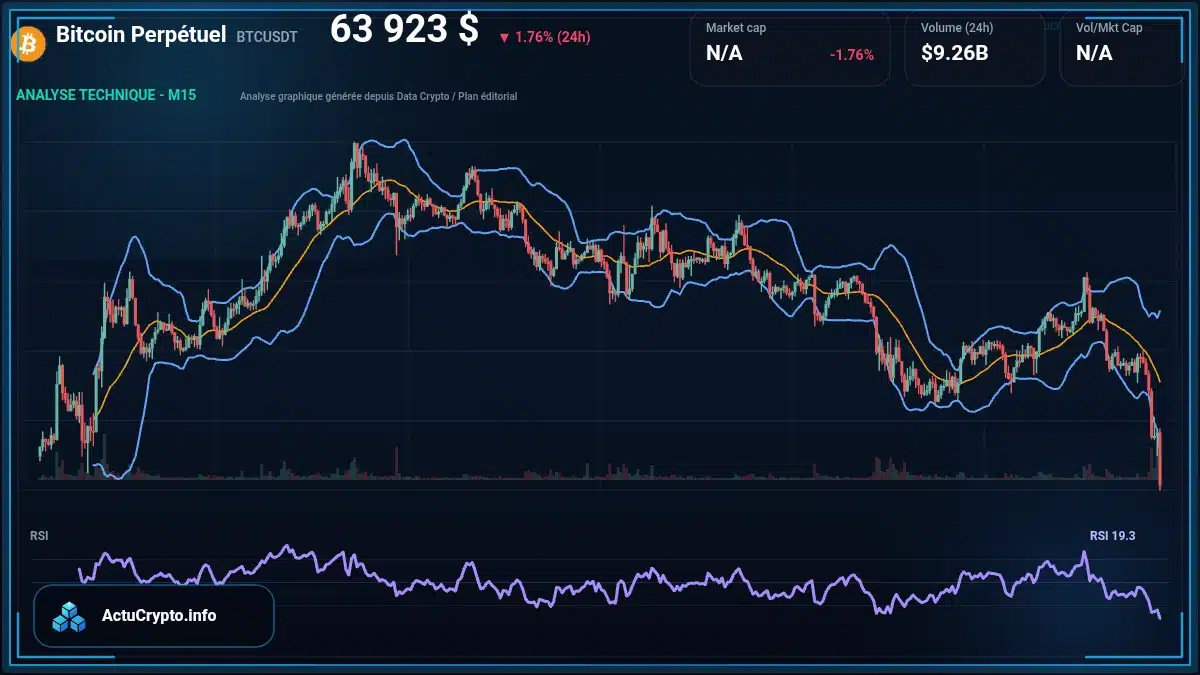Click the RSI 19.3 reading
Viewport: 1200px width, 675px height.
tap(1112, 536)
